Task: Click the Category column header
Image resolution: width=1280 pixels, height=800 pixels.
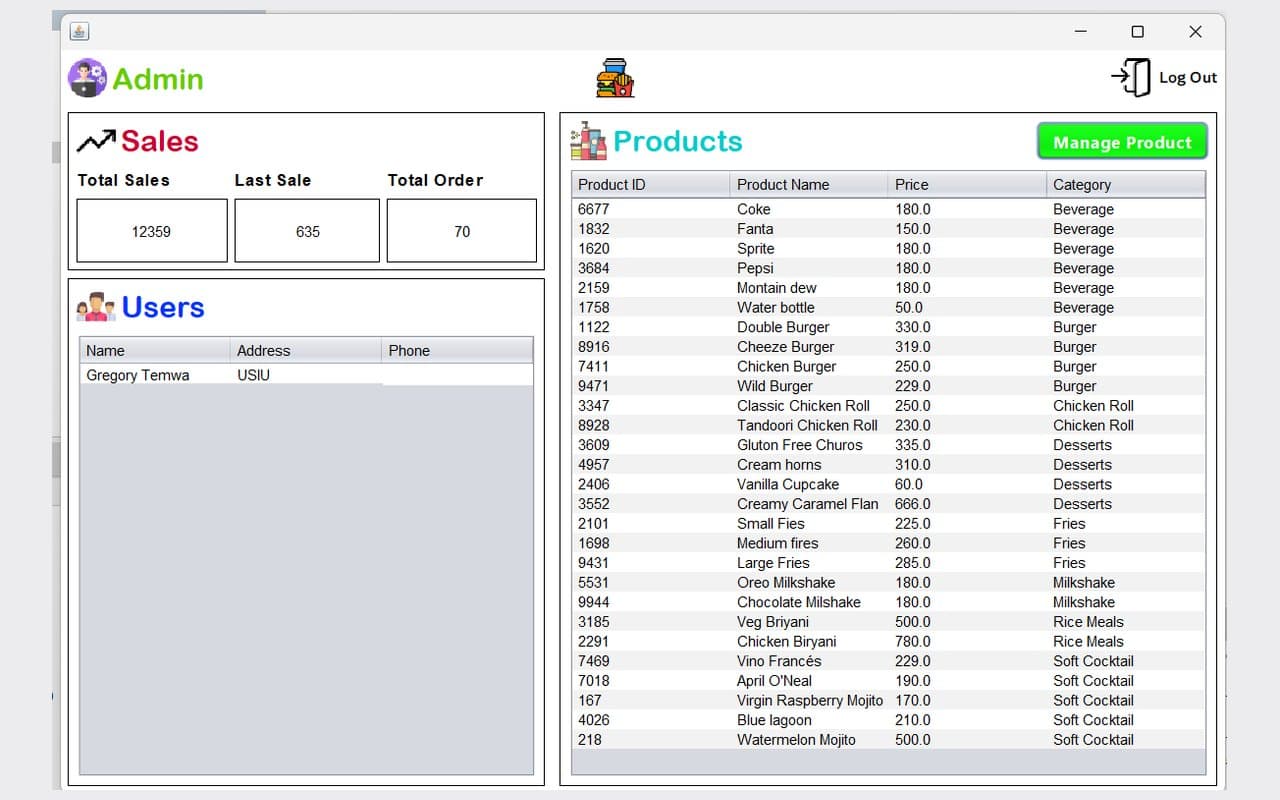Action: tap(1126, 184)
